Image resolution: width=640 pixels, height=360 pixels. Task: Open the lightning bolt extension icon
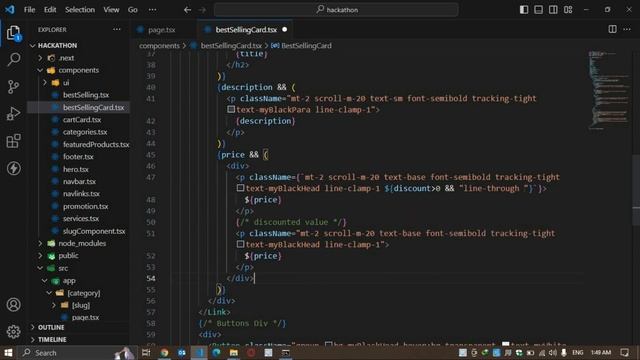[x=13, y=168]
